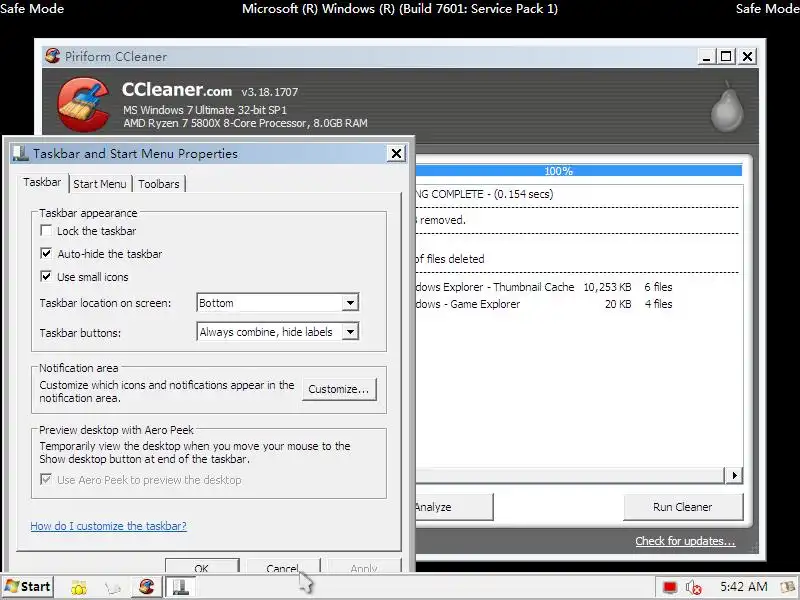The height and width of the screenshot is (600, 800).
Task: Click the greyed Apply button
Action: coord(364,566)
